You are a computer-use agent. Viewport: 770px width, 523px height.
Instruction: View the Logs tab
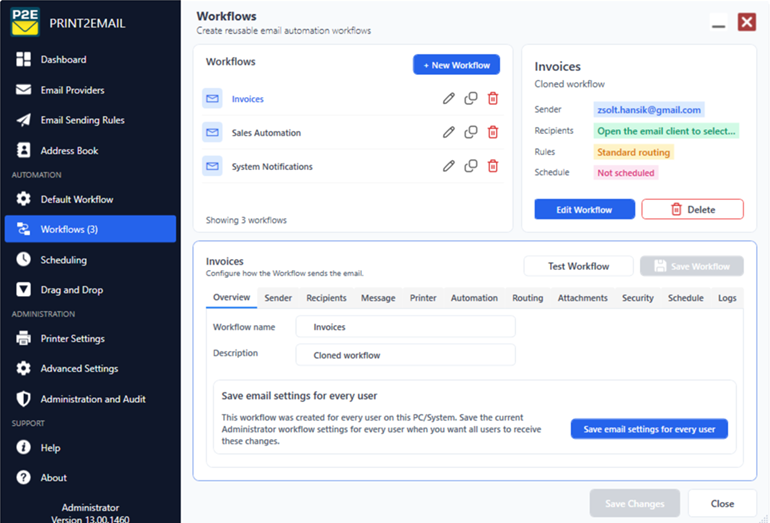(727, 298)
